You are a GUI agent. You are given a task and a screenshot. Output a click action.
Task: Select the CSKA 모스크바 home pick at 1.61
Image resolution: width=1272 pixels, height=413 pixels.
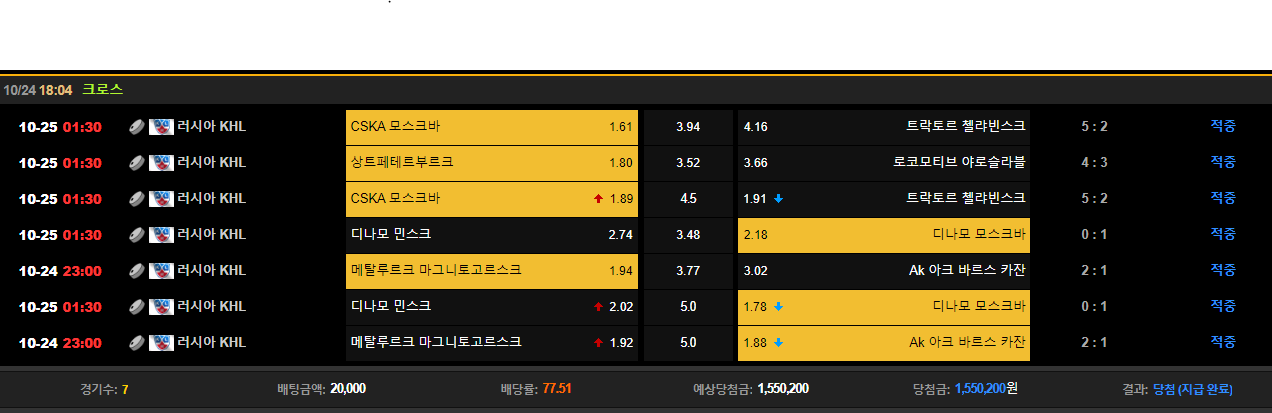pos(491,127)
